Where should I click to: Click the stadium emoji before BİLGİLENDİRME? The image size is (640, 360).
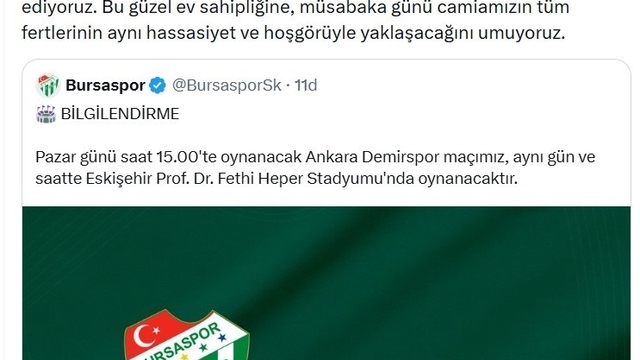46,114
